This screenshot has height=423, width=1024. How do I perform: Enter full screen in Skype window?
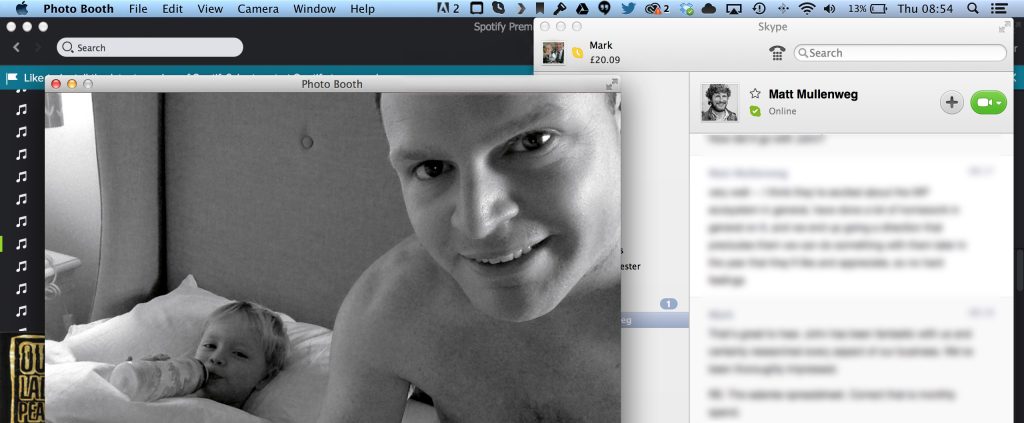point(1004,27)
